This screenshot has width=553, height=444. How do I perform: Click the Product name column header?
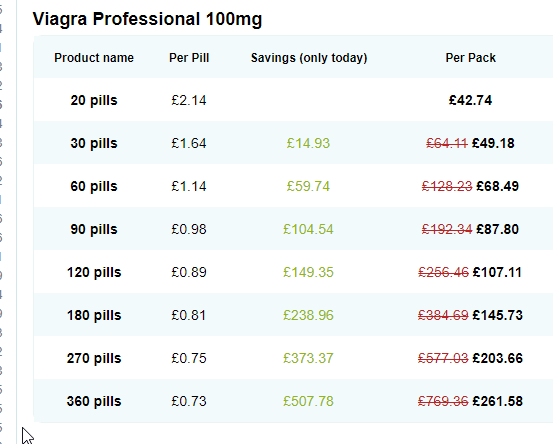pyautogui.click(x=94, y=57)
